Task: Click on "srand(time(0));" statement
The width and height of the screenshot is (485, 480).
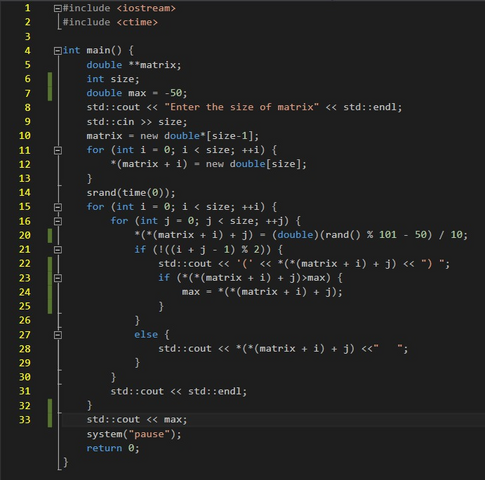Action: pyautogui.click(x=131, y=193)
